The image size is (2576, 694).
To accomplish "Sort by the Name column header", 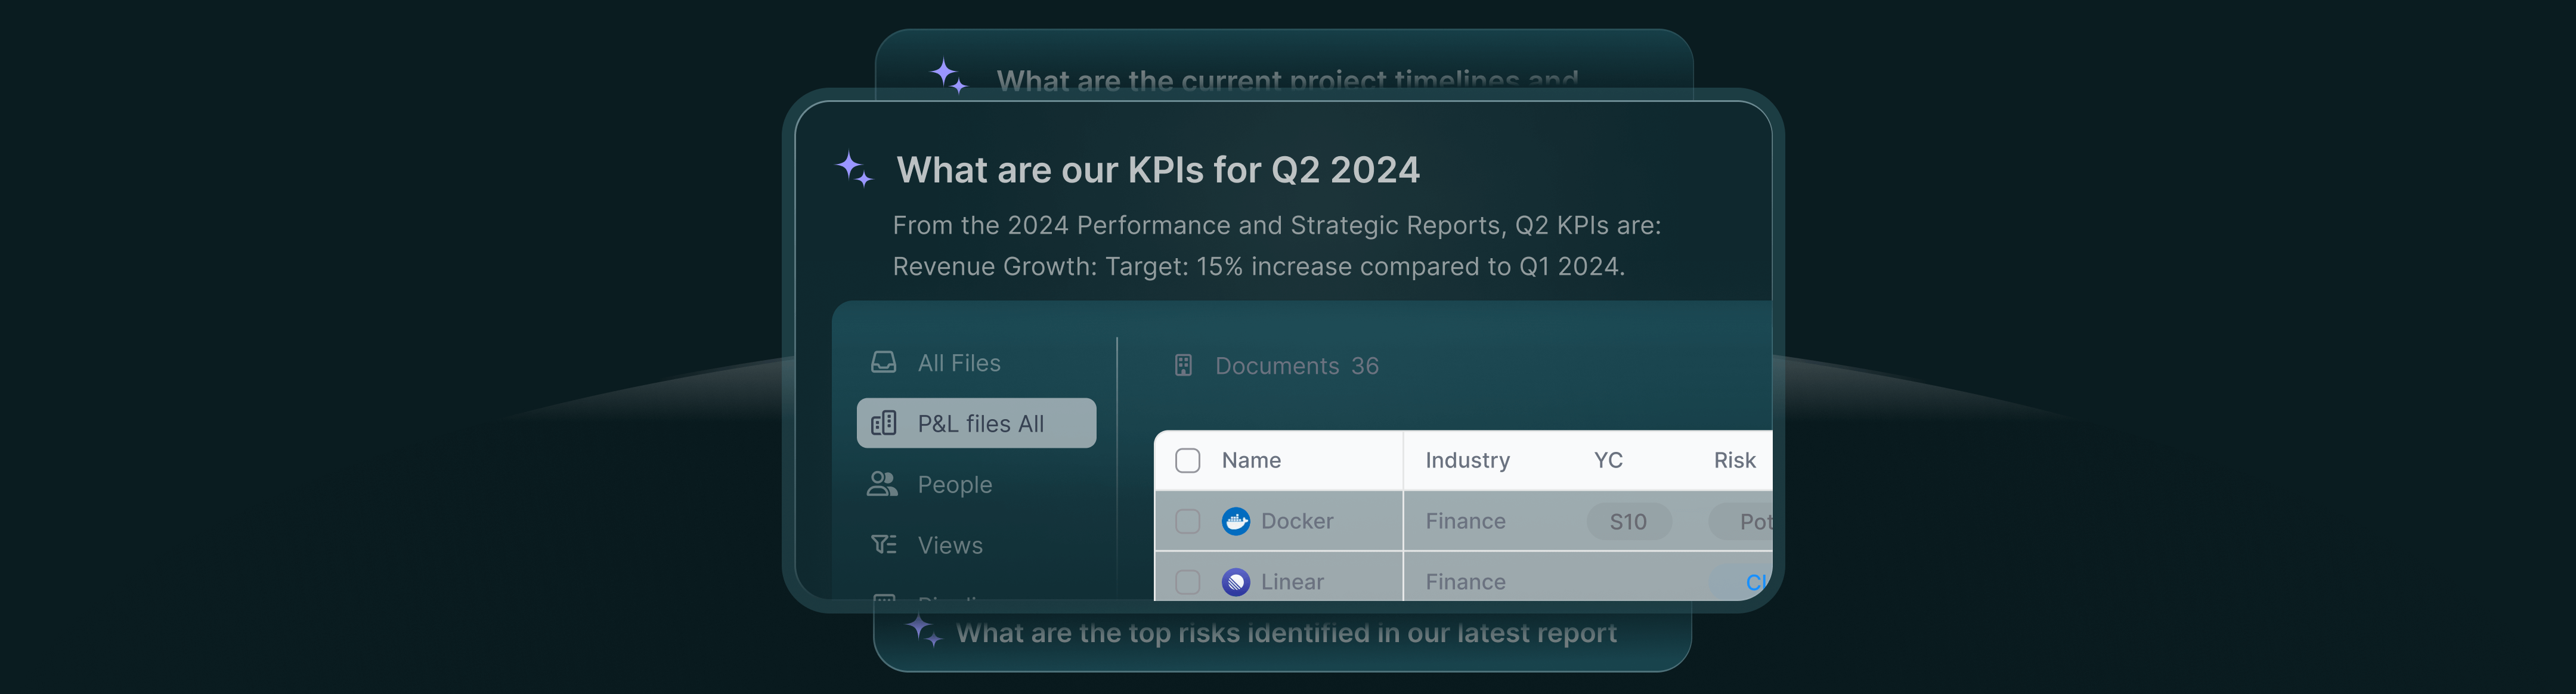I will pyautogui.click(x=1251, y=460).
